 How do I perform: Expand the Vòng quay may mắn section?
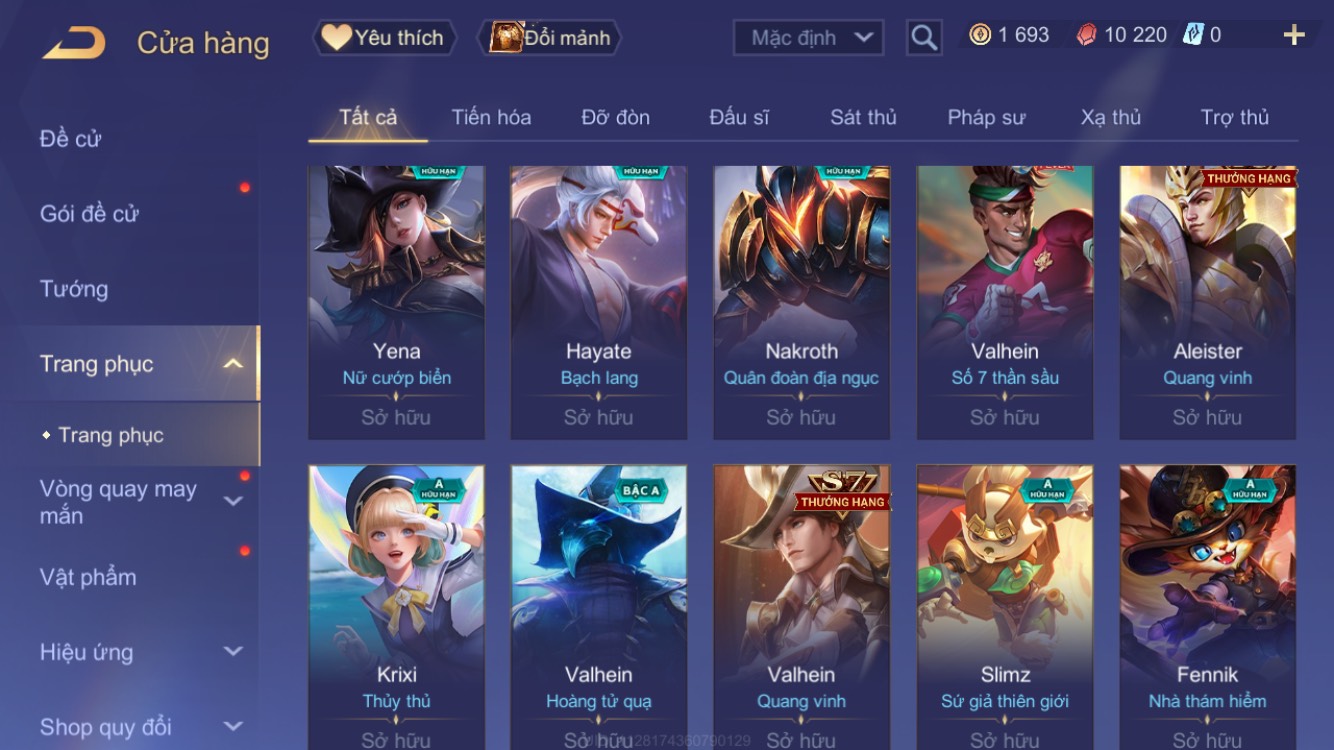pos(233,501)
